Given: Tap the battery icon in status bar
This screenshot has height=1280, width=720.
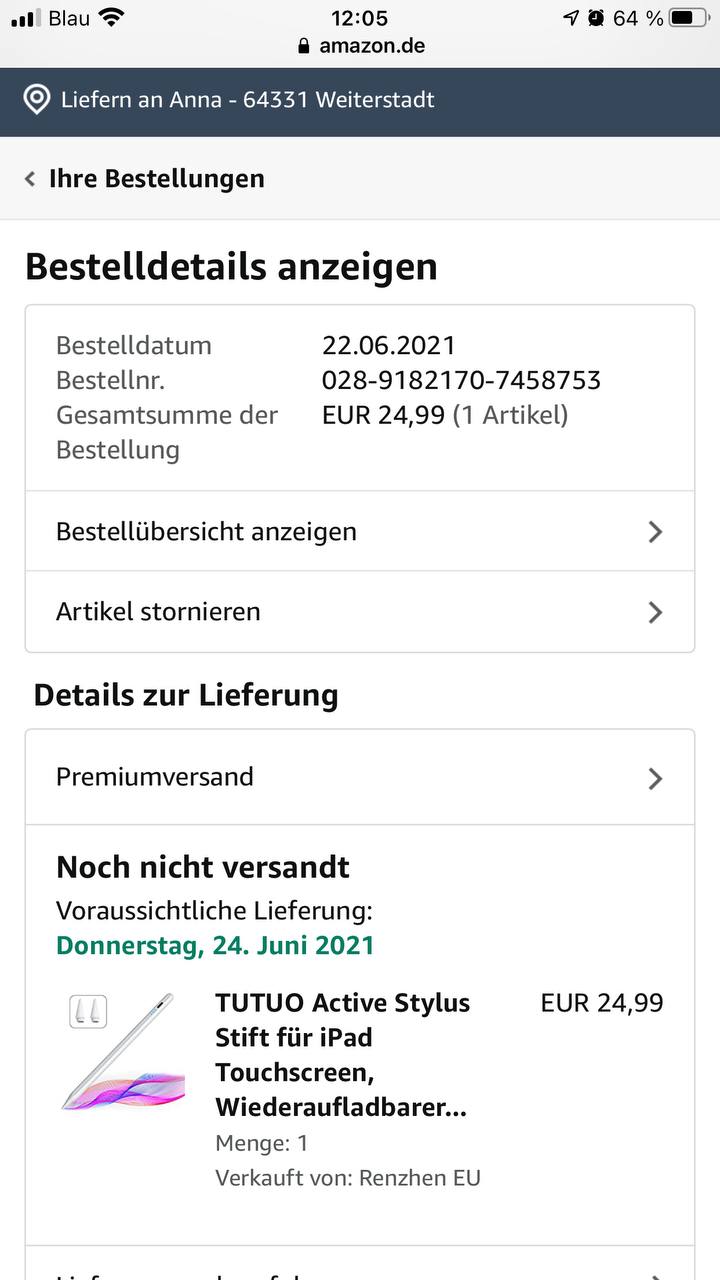Looking at the screenshot, I should (x=689, y=17).
